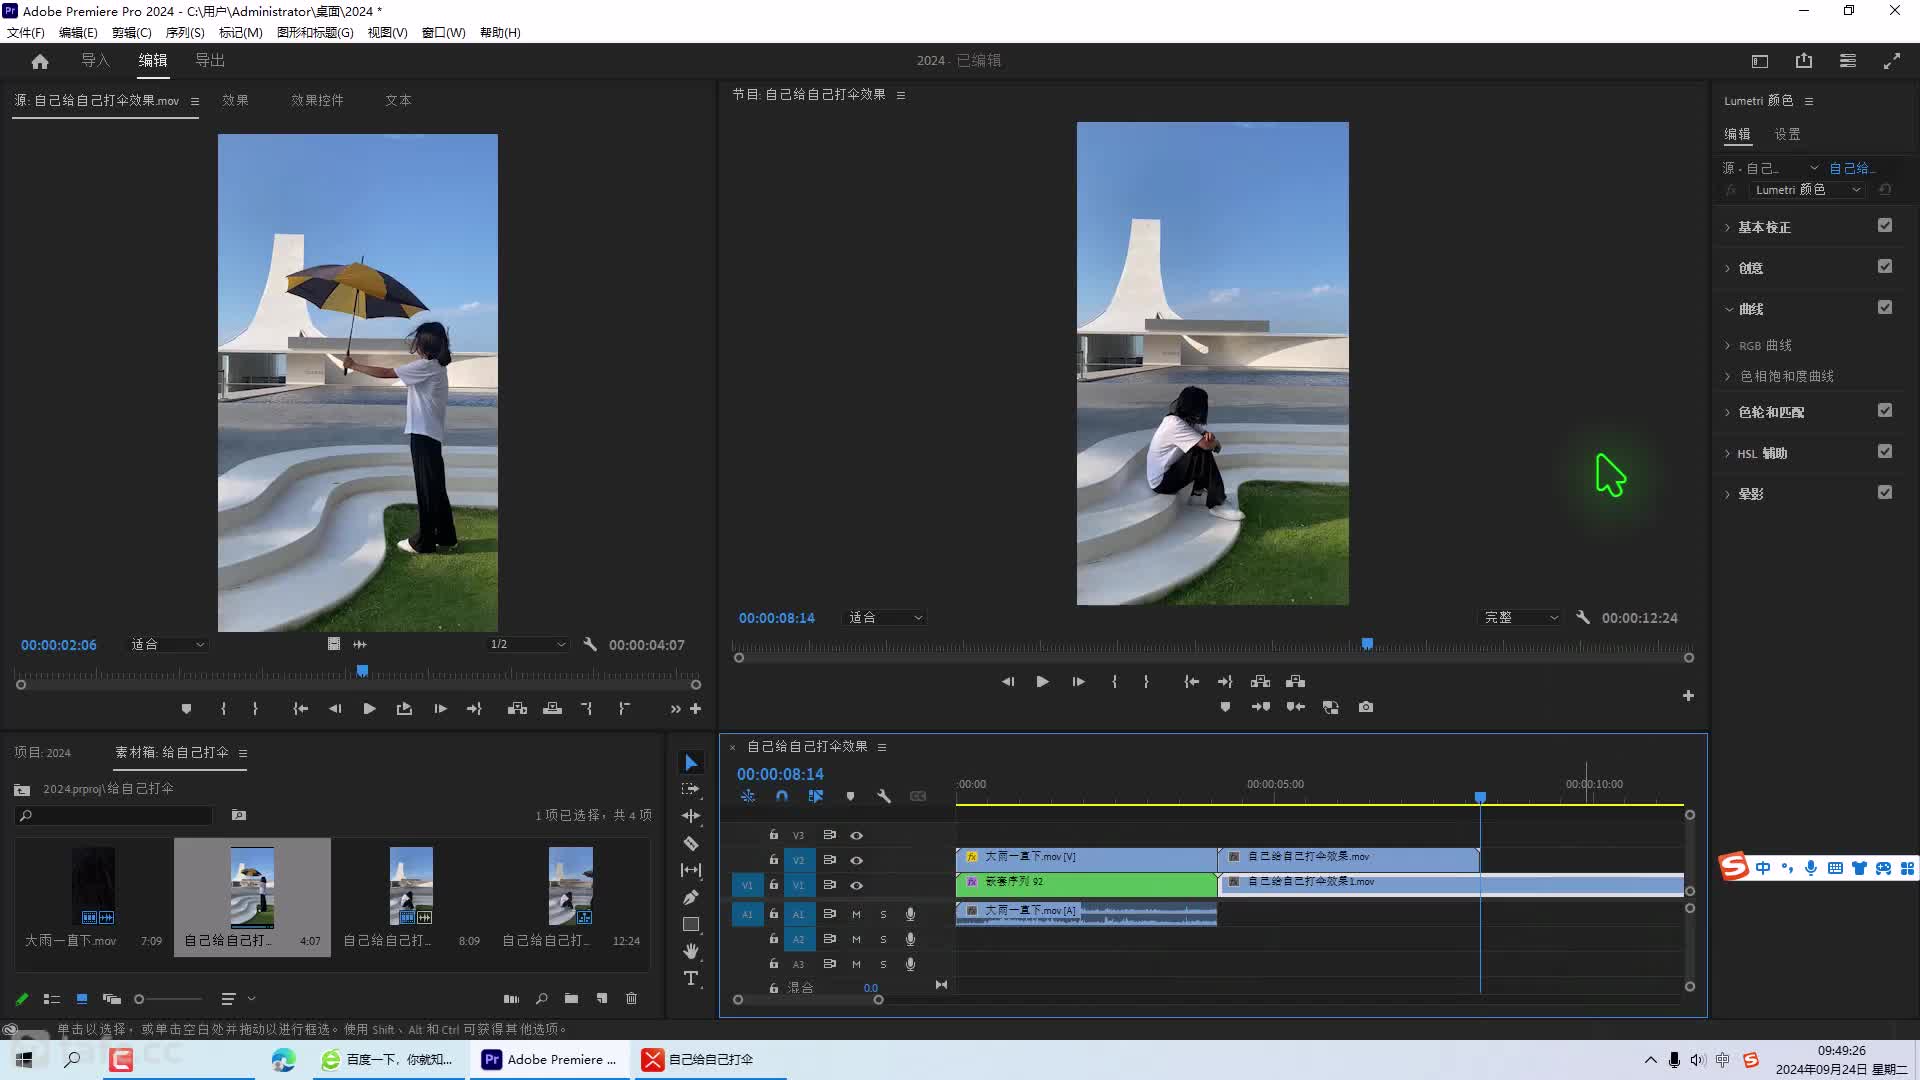Open timeline display settings wrench

[884, 797]
